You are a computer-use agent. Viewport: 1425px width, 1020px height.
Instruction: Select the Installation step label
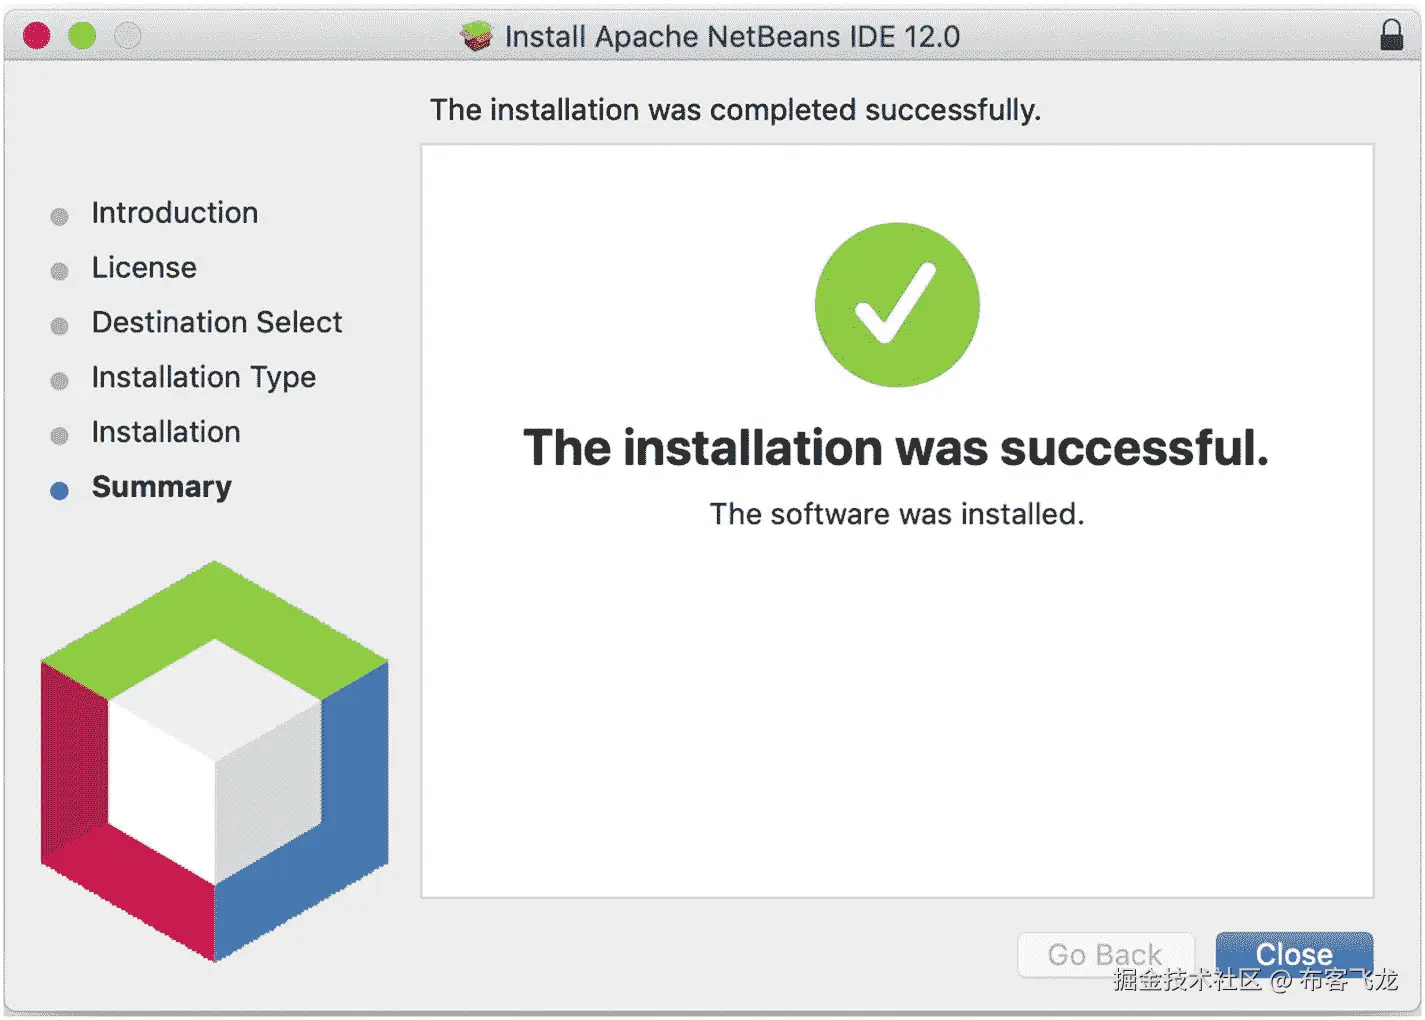point(166,432)
